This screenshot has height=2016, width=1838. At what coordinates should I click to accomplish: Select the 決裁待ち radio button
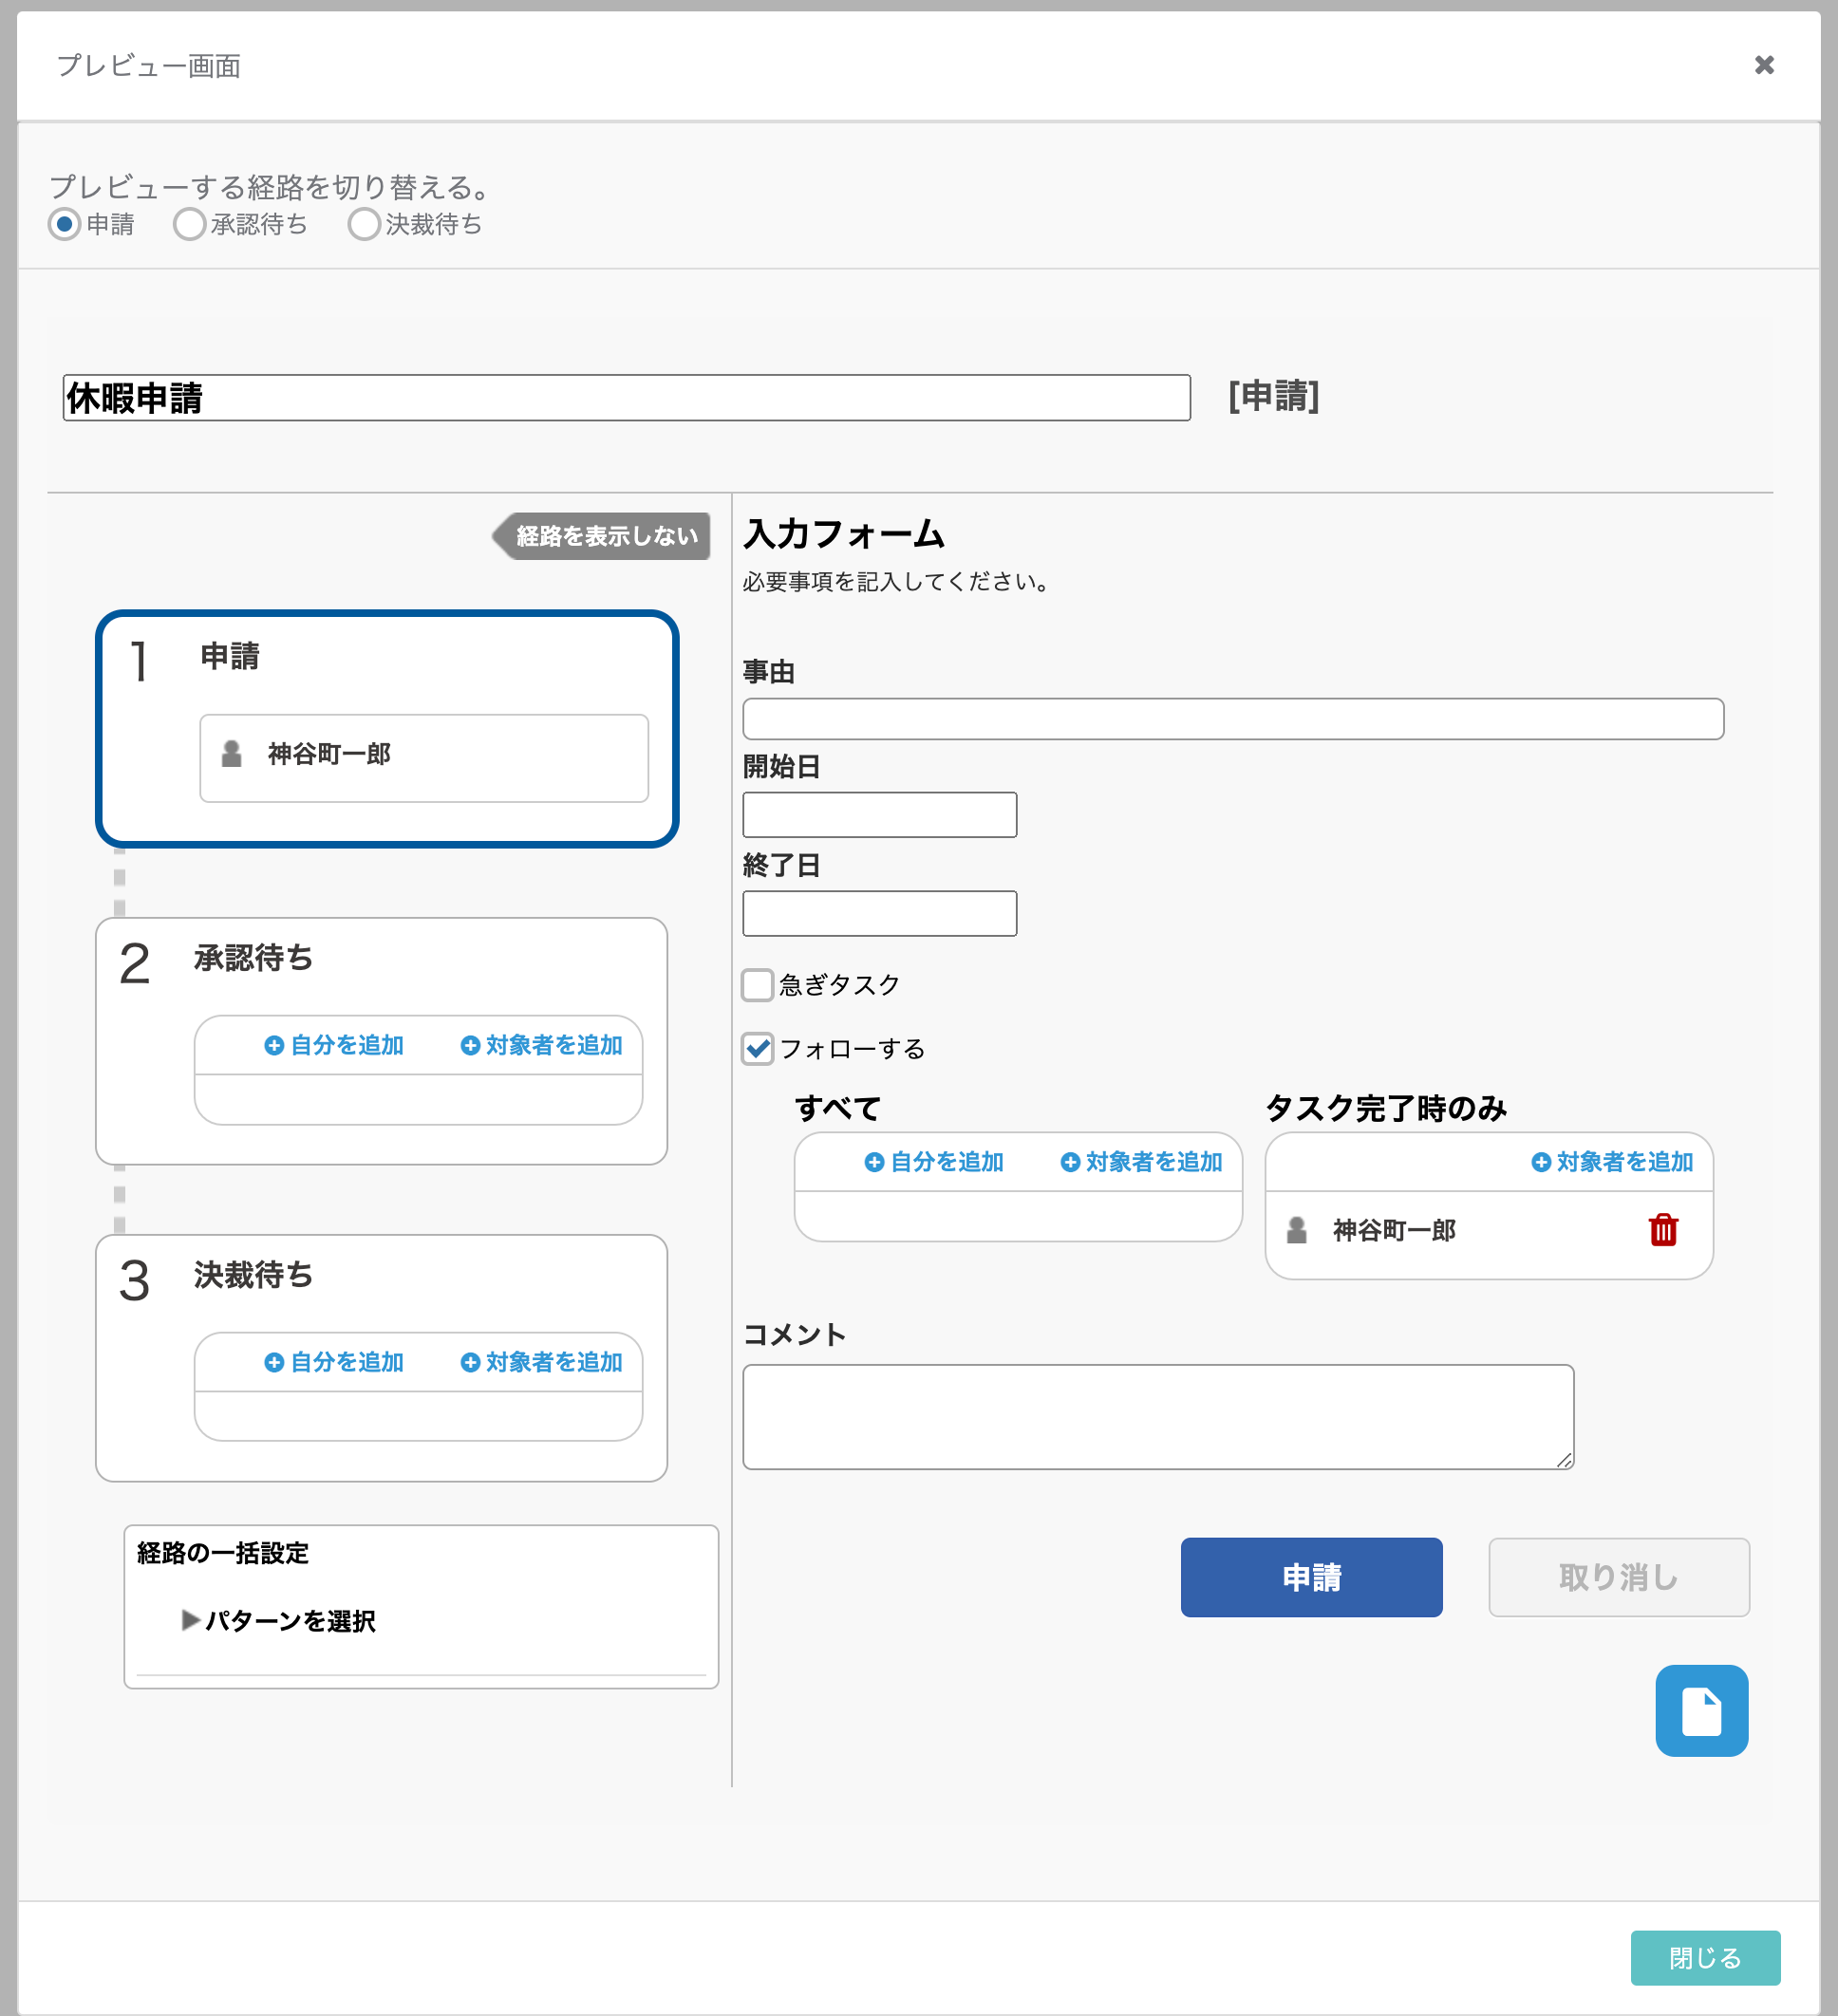click(364, 224)
